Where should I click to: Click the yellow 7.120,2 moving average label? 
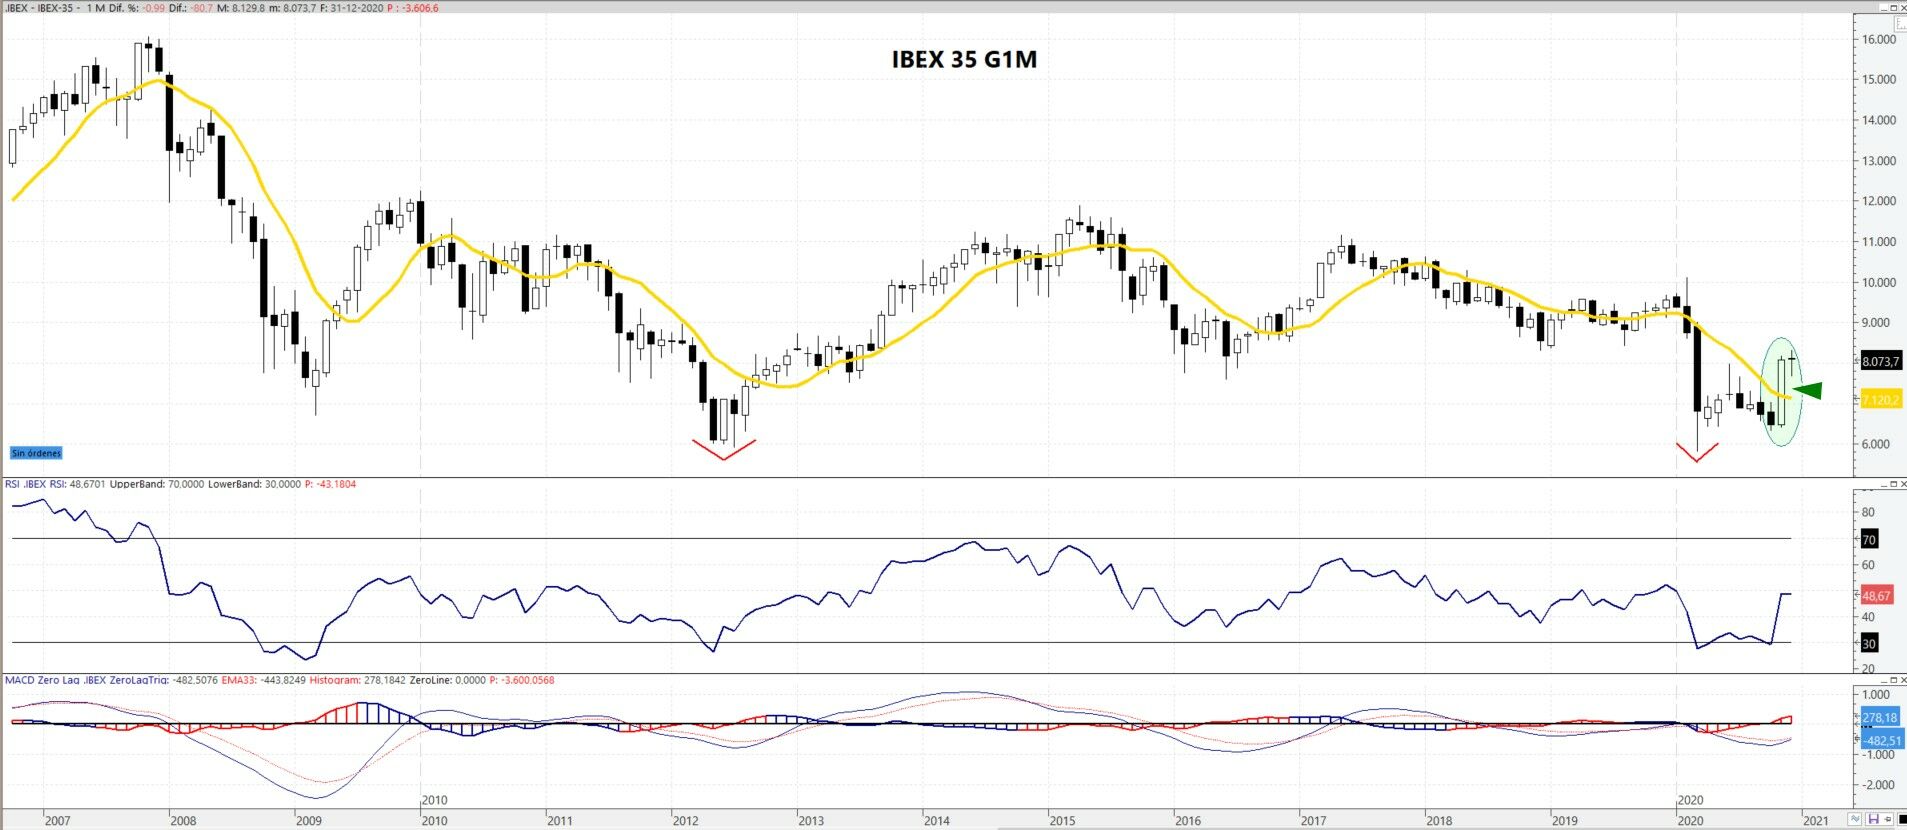[1880, 400]
